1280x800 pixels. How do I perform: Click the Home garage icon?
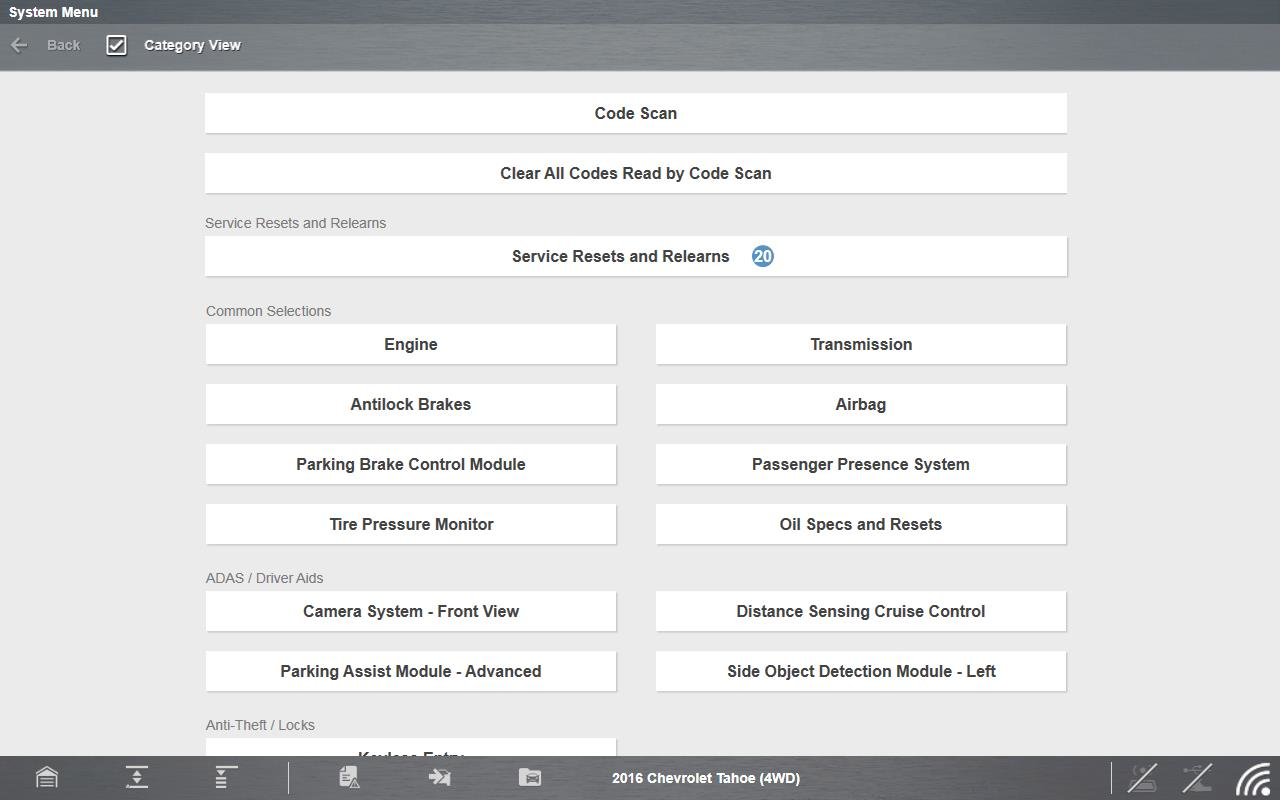(47, 777)
